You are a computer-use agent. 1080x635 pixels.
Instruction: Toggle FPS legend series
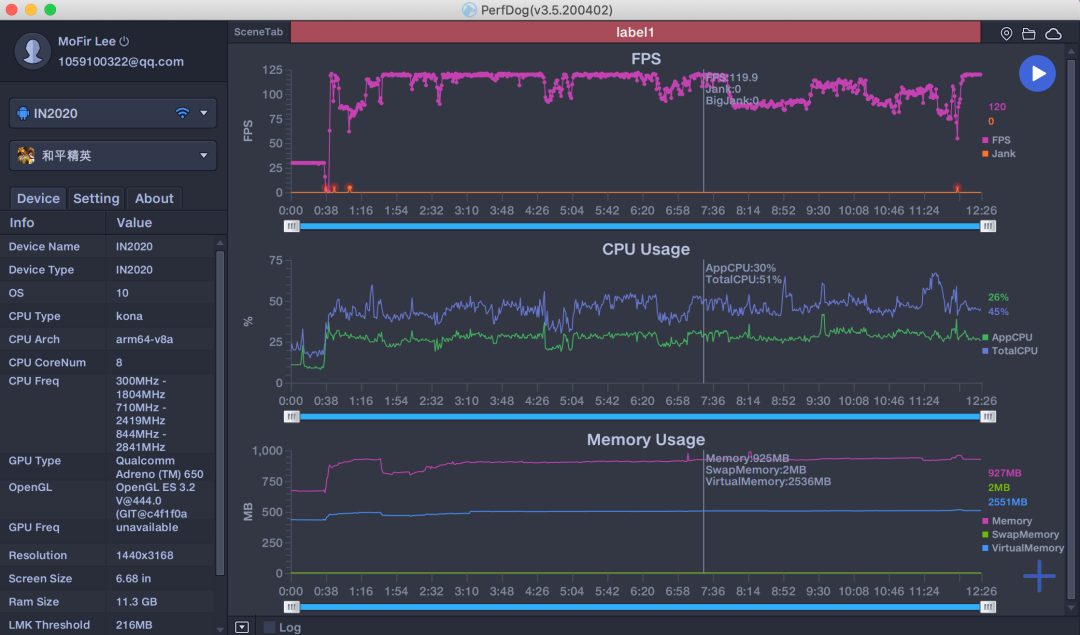(996, 140)
